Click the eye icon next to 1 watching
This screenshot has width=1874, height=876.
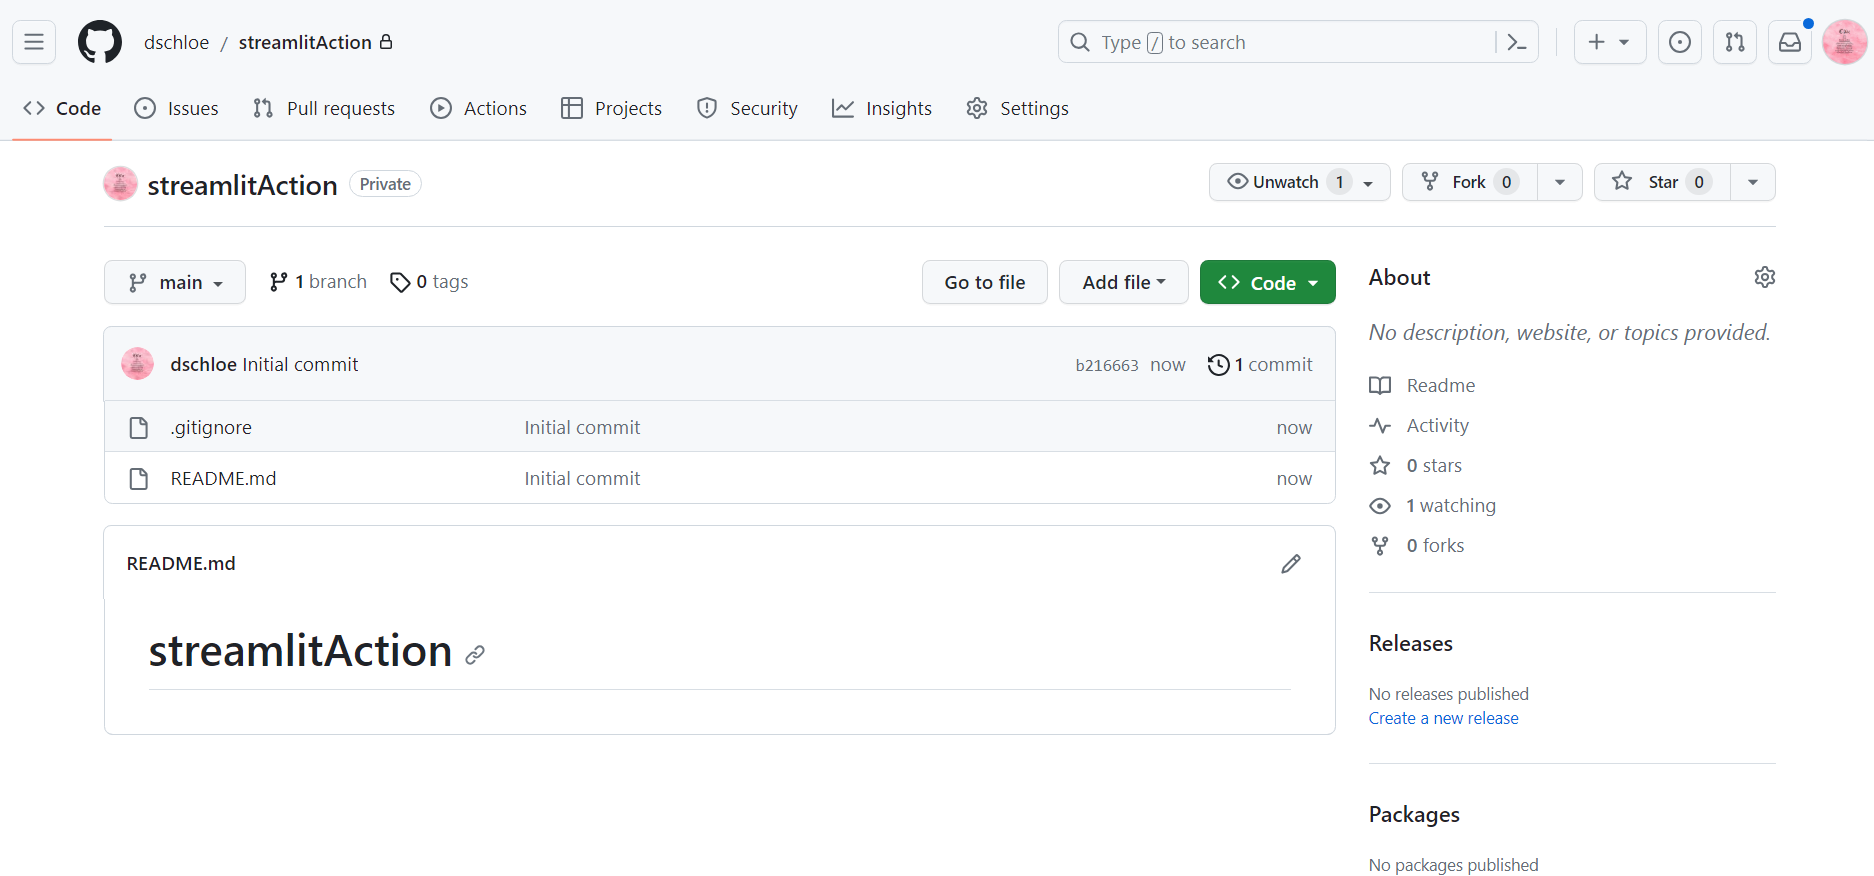tap(1380, 506)
